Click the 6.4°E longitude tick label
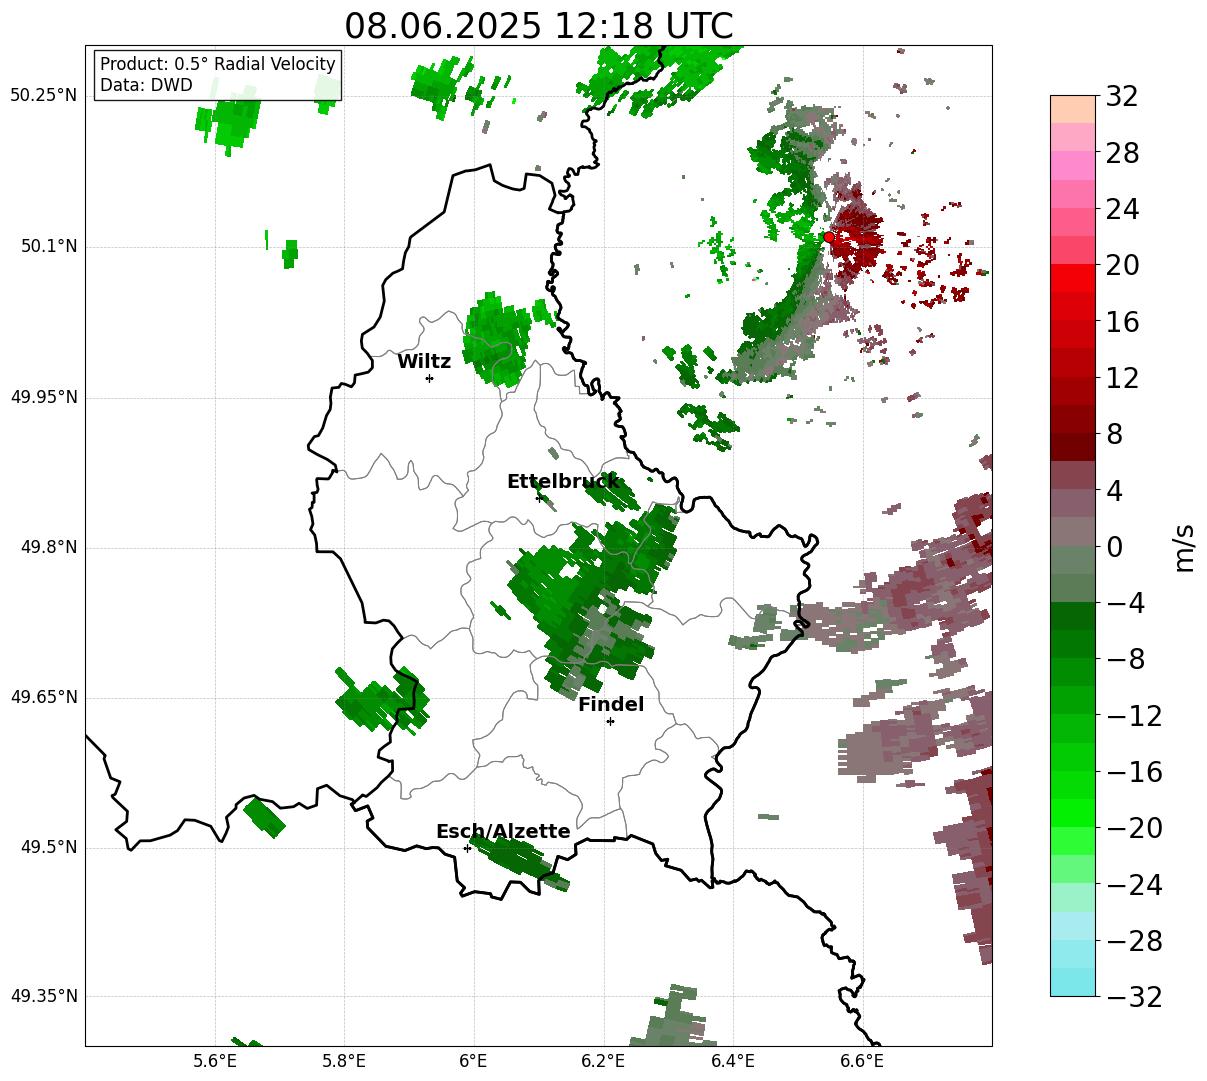The height and width of the screenshot is (1081, 1207). [x=732, y=1060]
